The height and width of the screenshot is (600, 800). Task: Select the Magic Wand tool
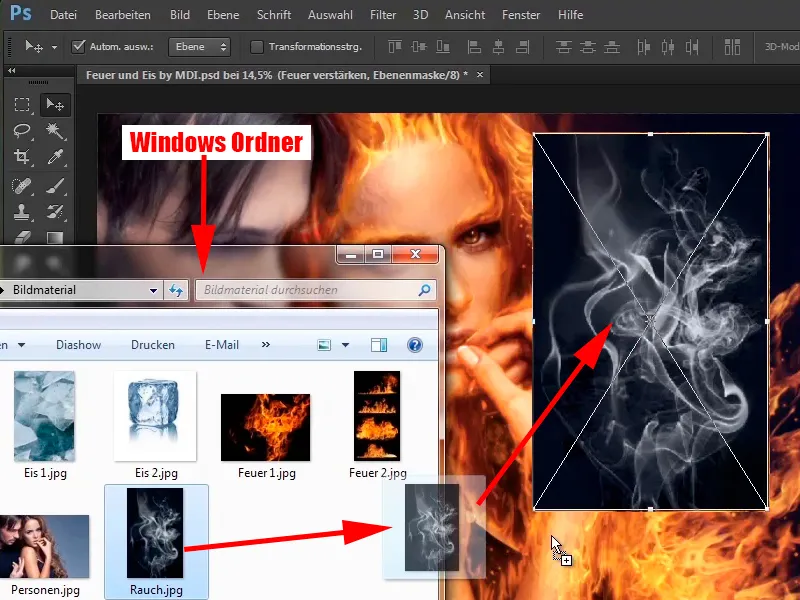55,131
